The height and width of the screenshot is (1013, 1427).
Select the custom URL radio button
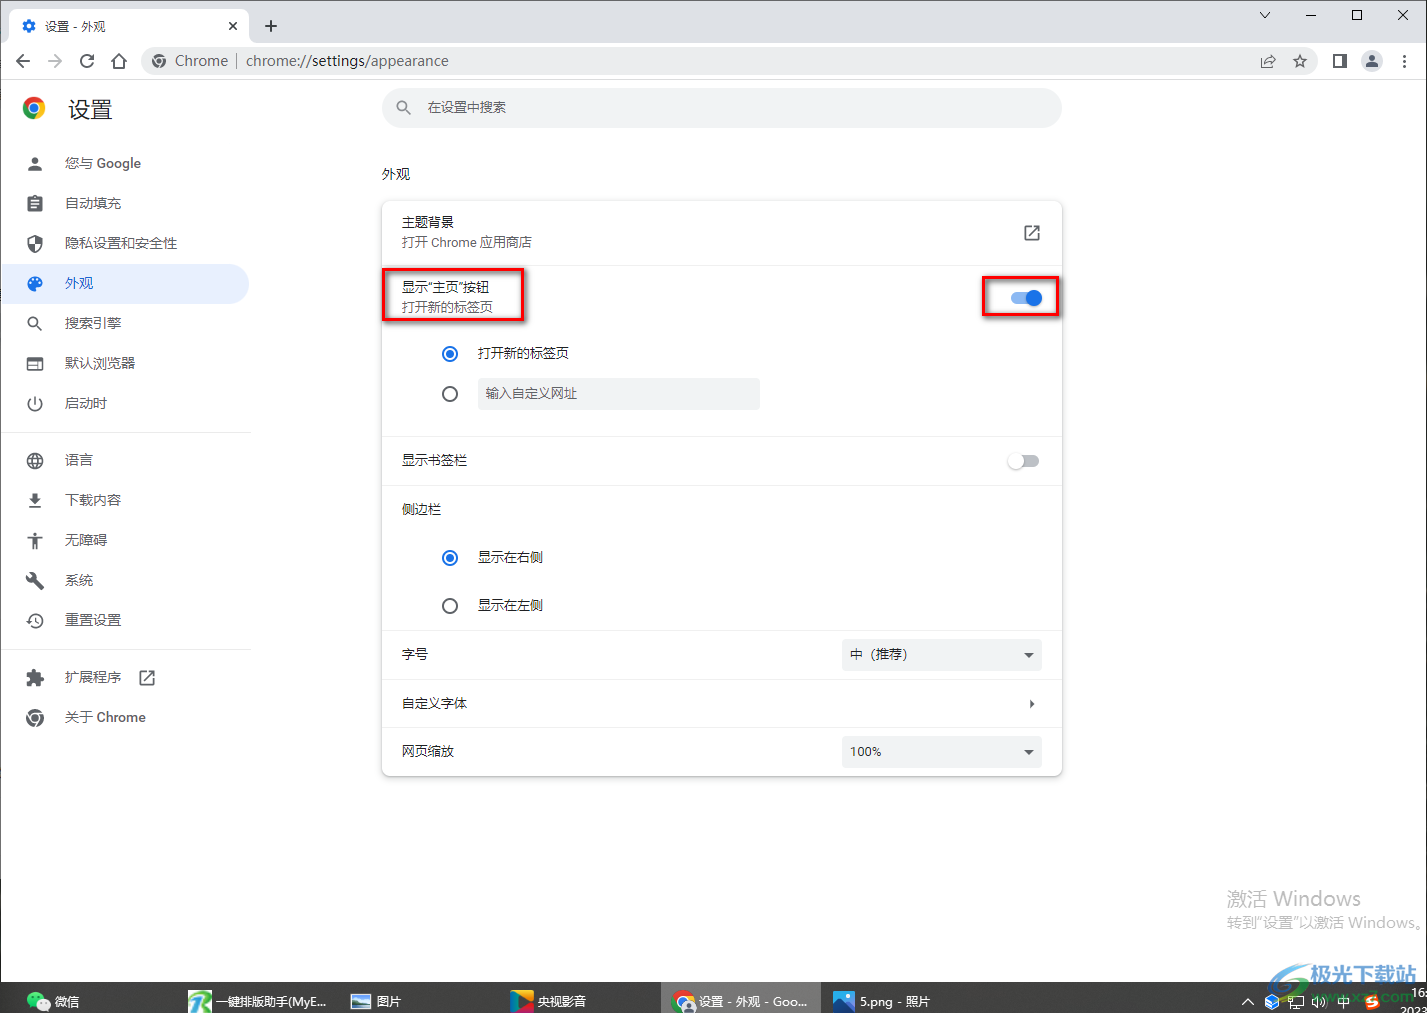450,394
